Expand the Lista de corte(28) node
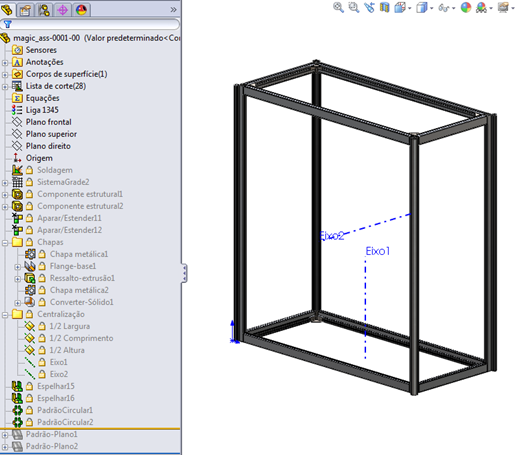 pyautogui.click(x=5, y=87)
